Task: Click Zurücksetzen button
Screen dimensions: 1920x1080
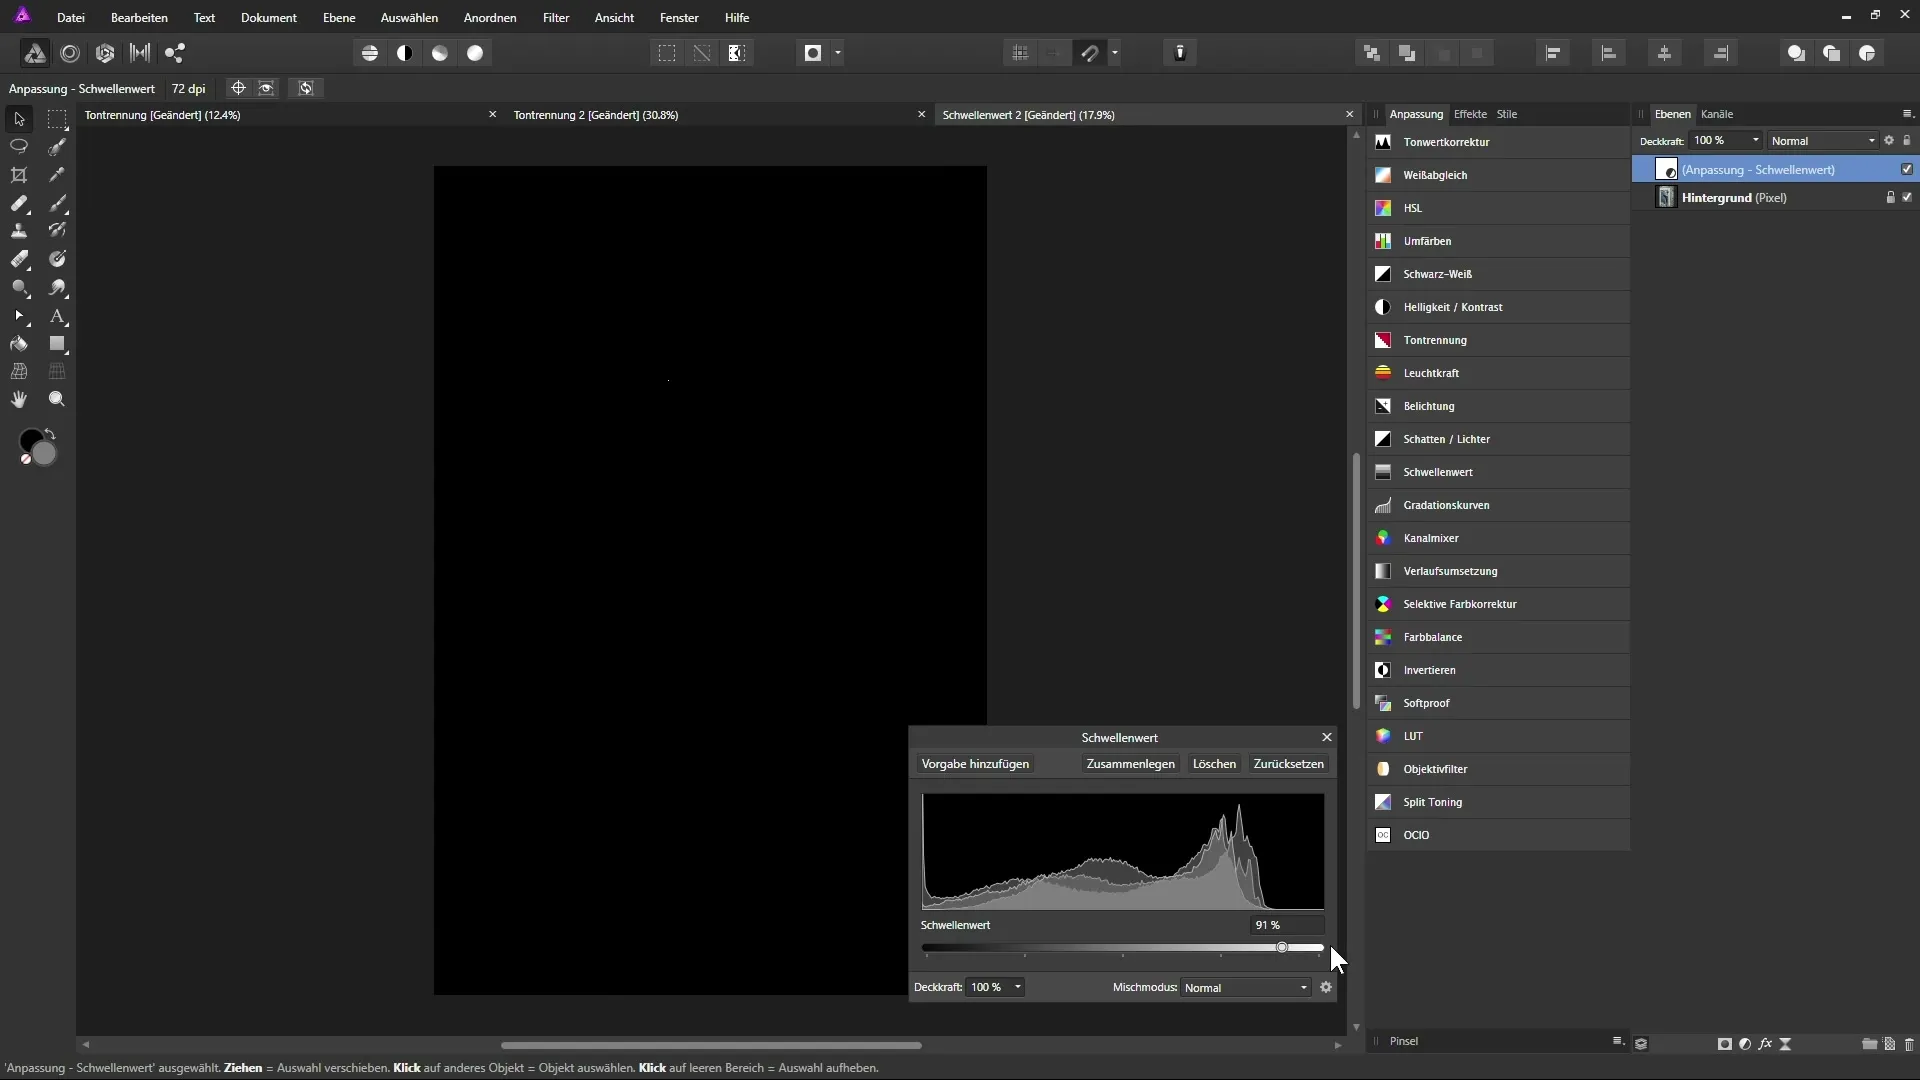Action: click(x=1288, y=764)
